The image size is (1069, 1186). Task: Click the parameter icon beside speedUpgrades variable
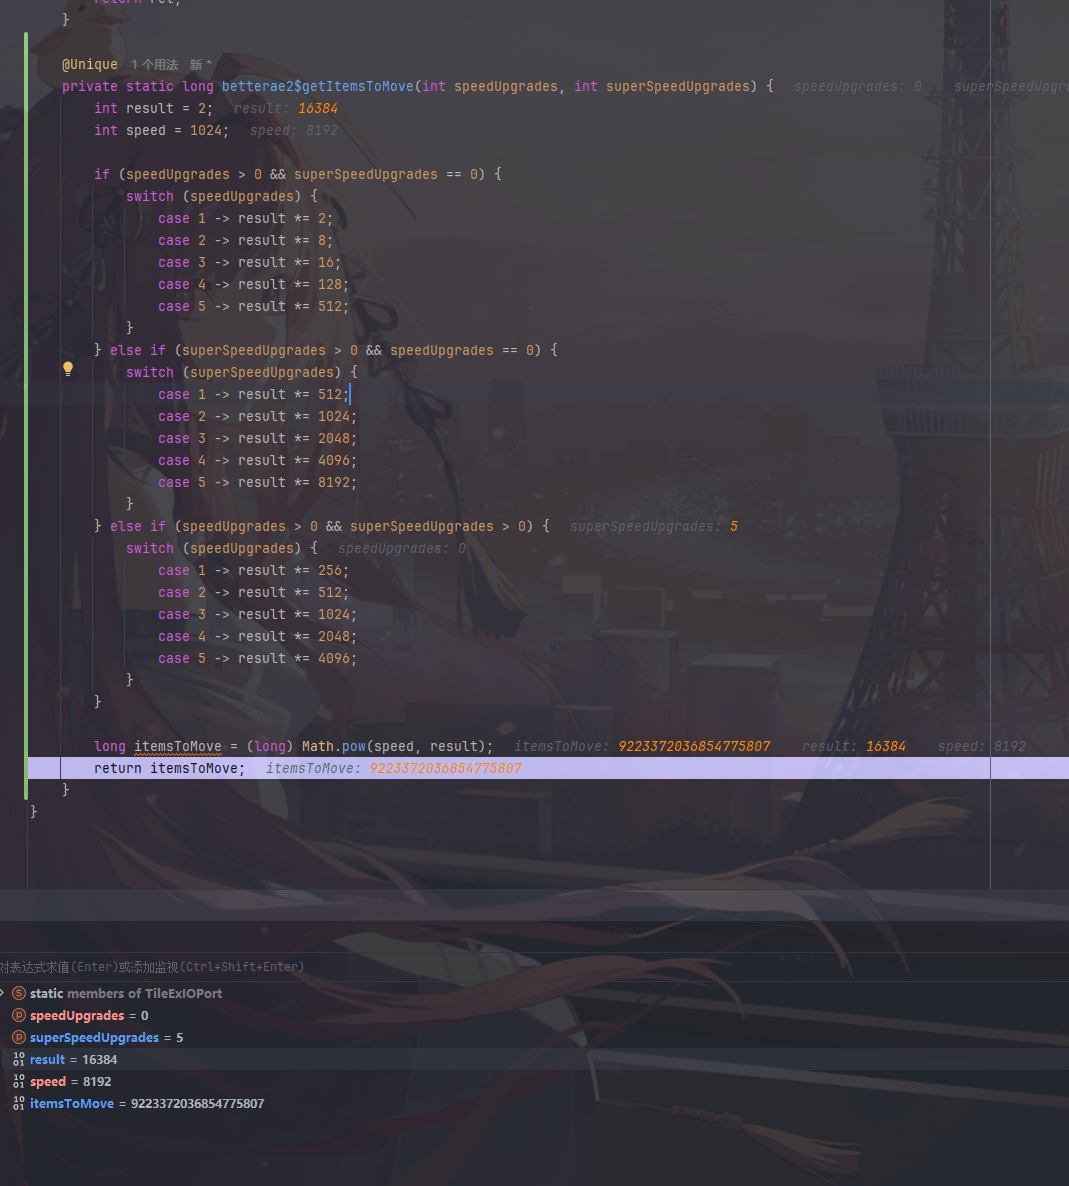(19, 1015)
